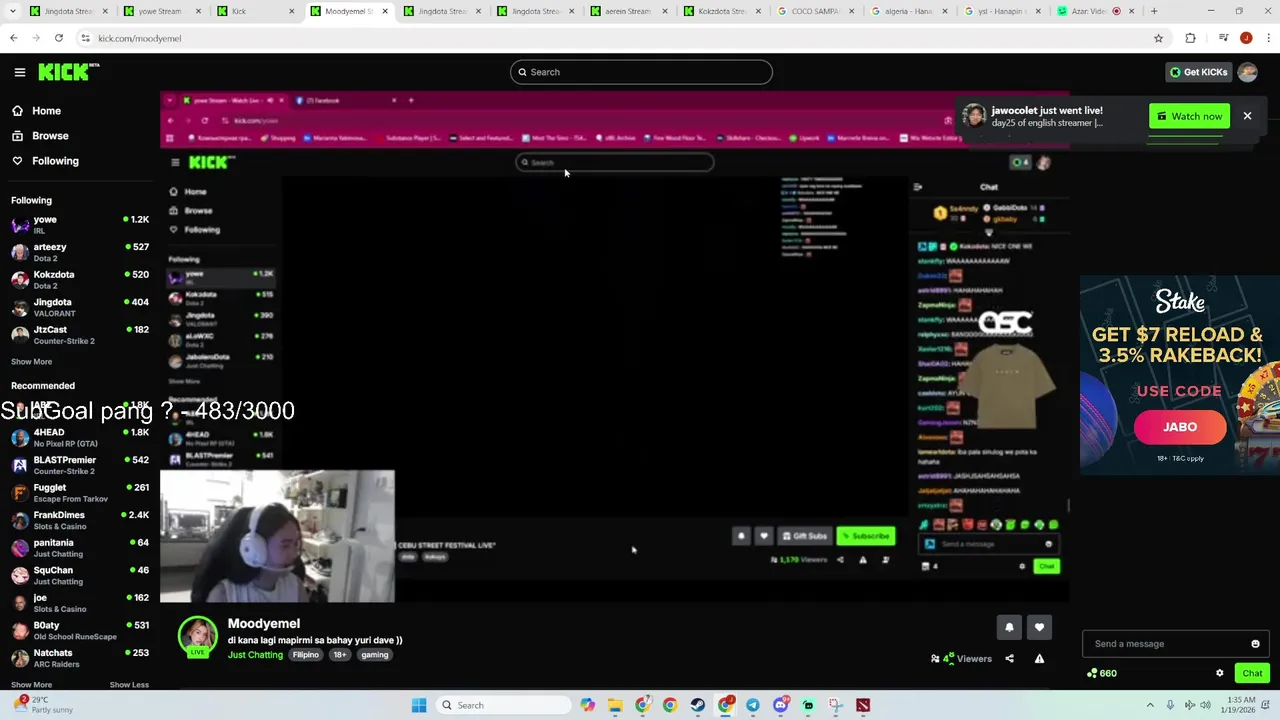Expand Recommended list with Show More

[31, 685]
